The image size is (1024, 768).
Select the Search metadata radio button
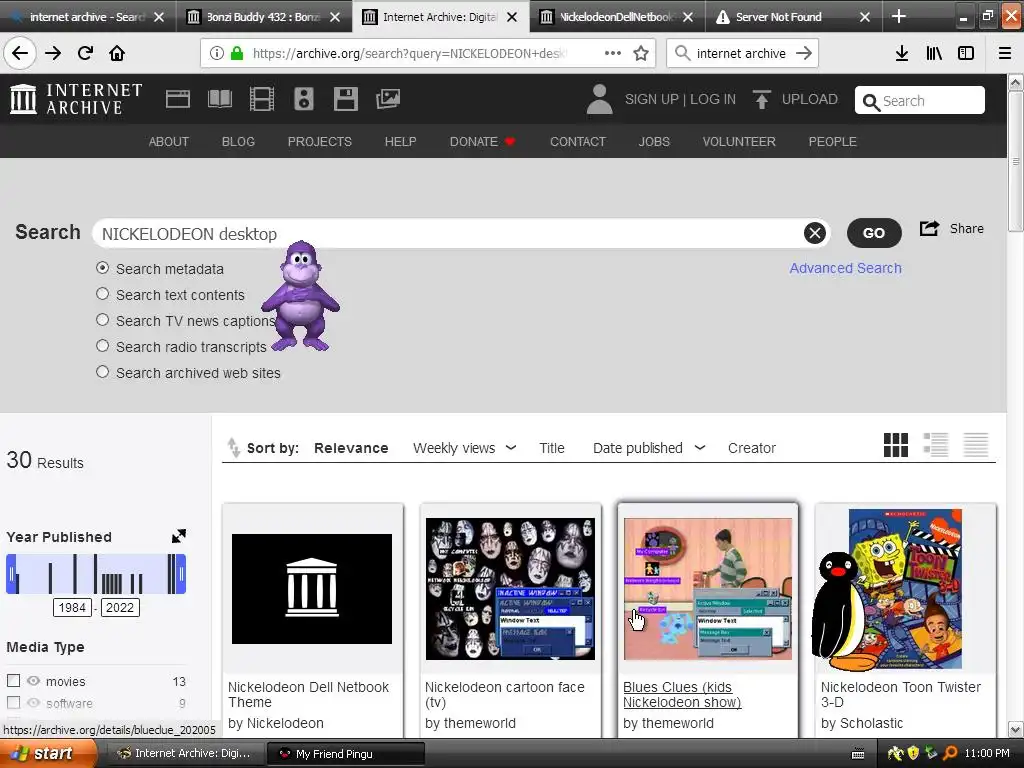pyautogui.click(x=103, y=268)
